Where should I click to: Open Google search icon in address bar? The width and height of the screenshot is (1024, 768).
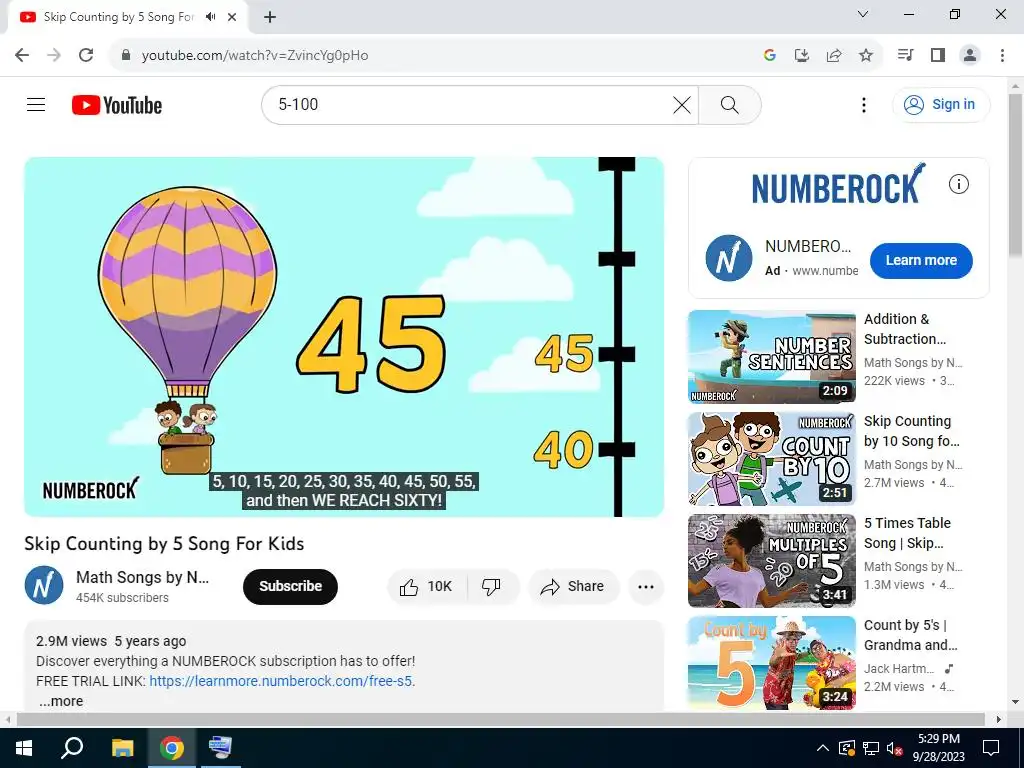tap(770, 55)
